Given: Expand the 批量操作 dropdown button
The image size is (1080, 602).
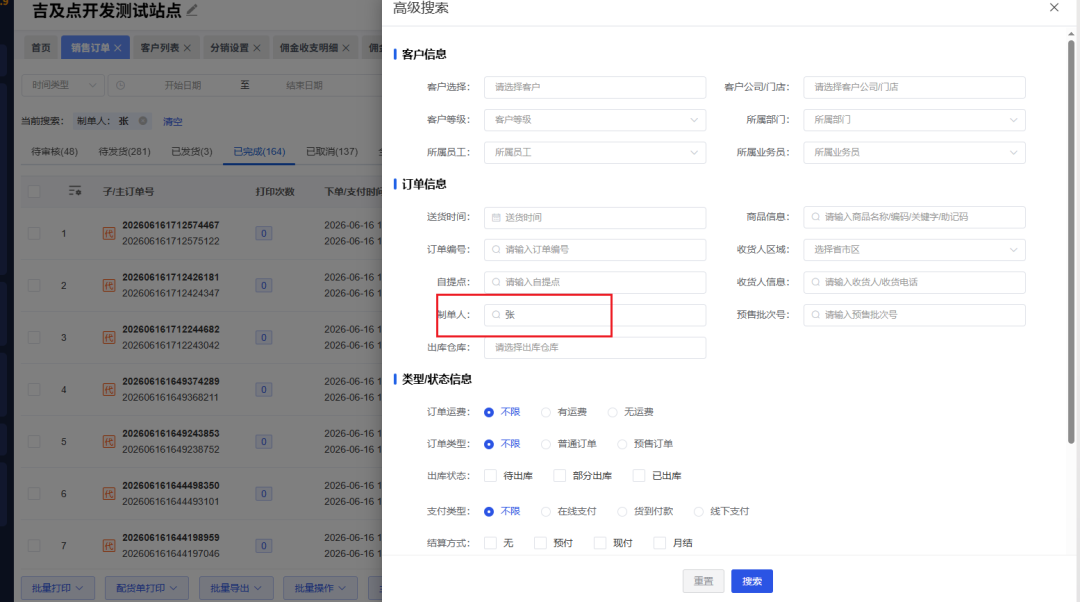Looking at the screenshot, I should pos(320,588).
